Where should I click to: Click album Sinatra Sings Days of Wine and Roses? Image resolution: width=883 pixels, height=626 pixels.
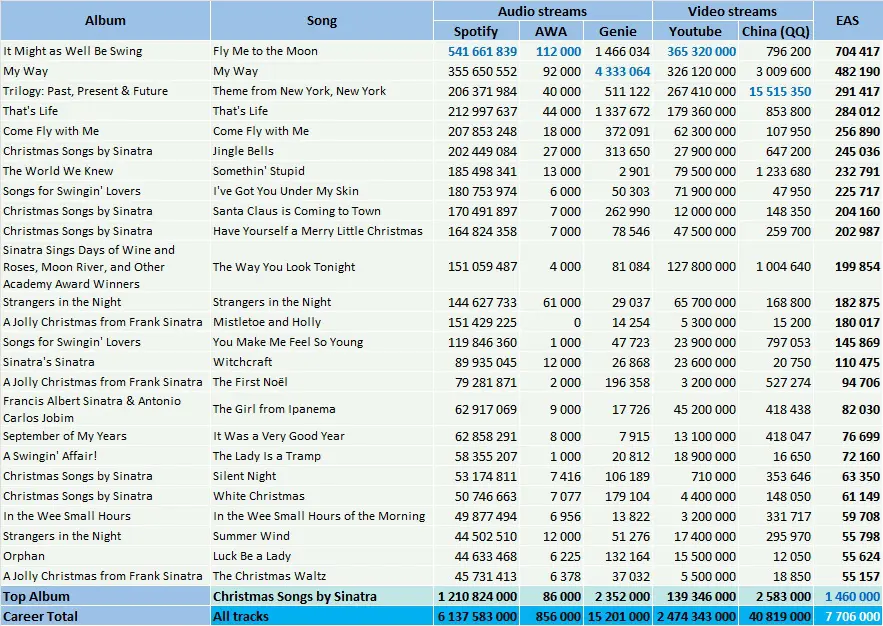[x=89, y=267]
